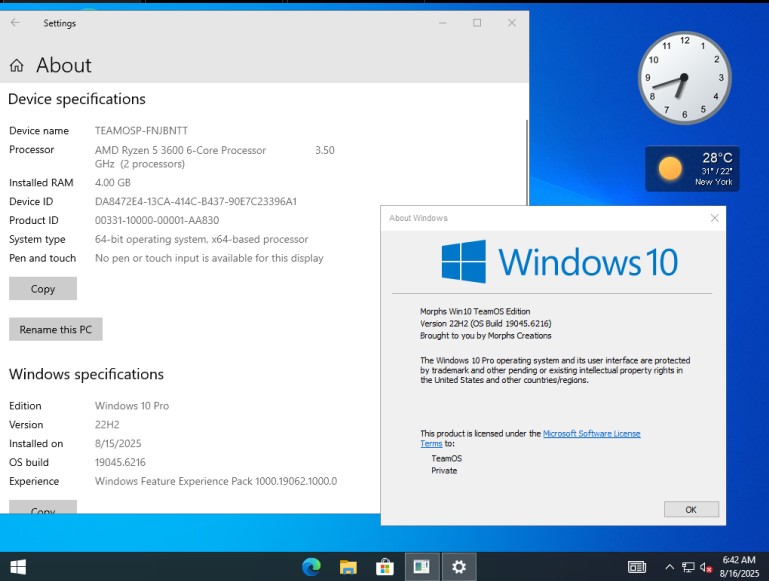The height and width of the screenshot is (581, 769).
Task: Select OS build value 19045.6216 in Settings
Action: [x=120, y=462]
